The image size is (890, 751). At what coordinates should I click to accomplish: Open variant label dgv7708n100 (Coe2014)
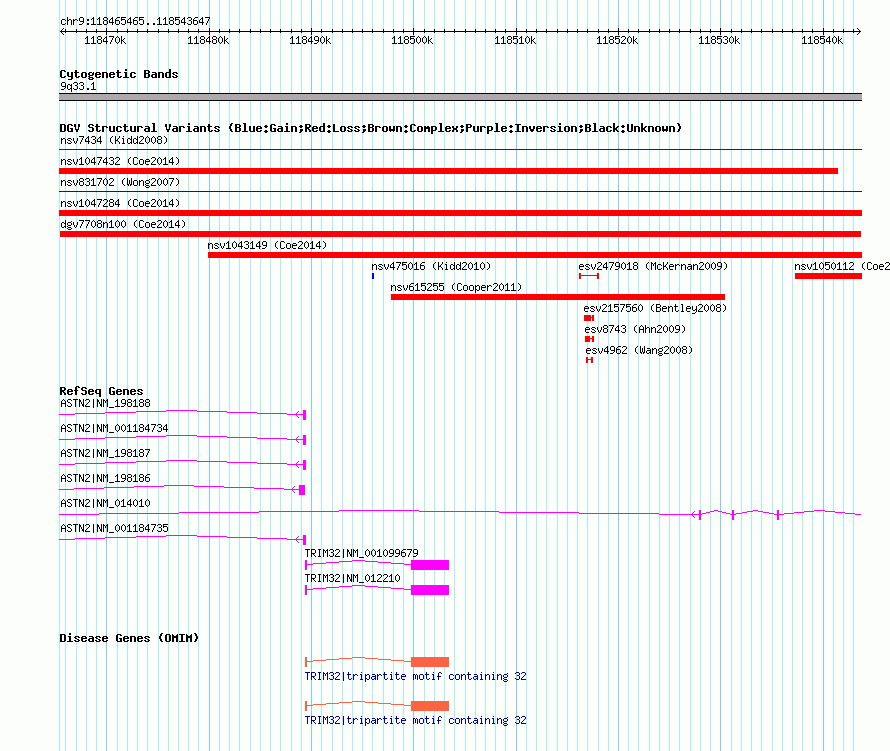(x=123, y=224)
